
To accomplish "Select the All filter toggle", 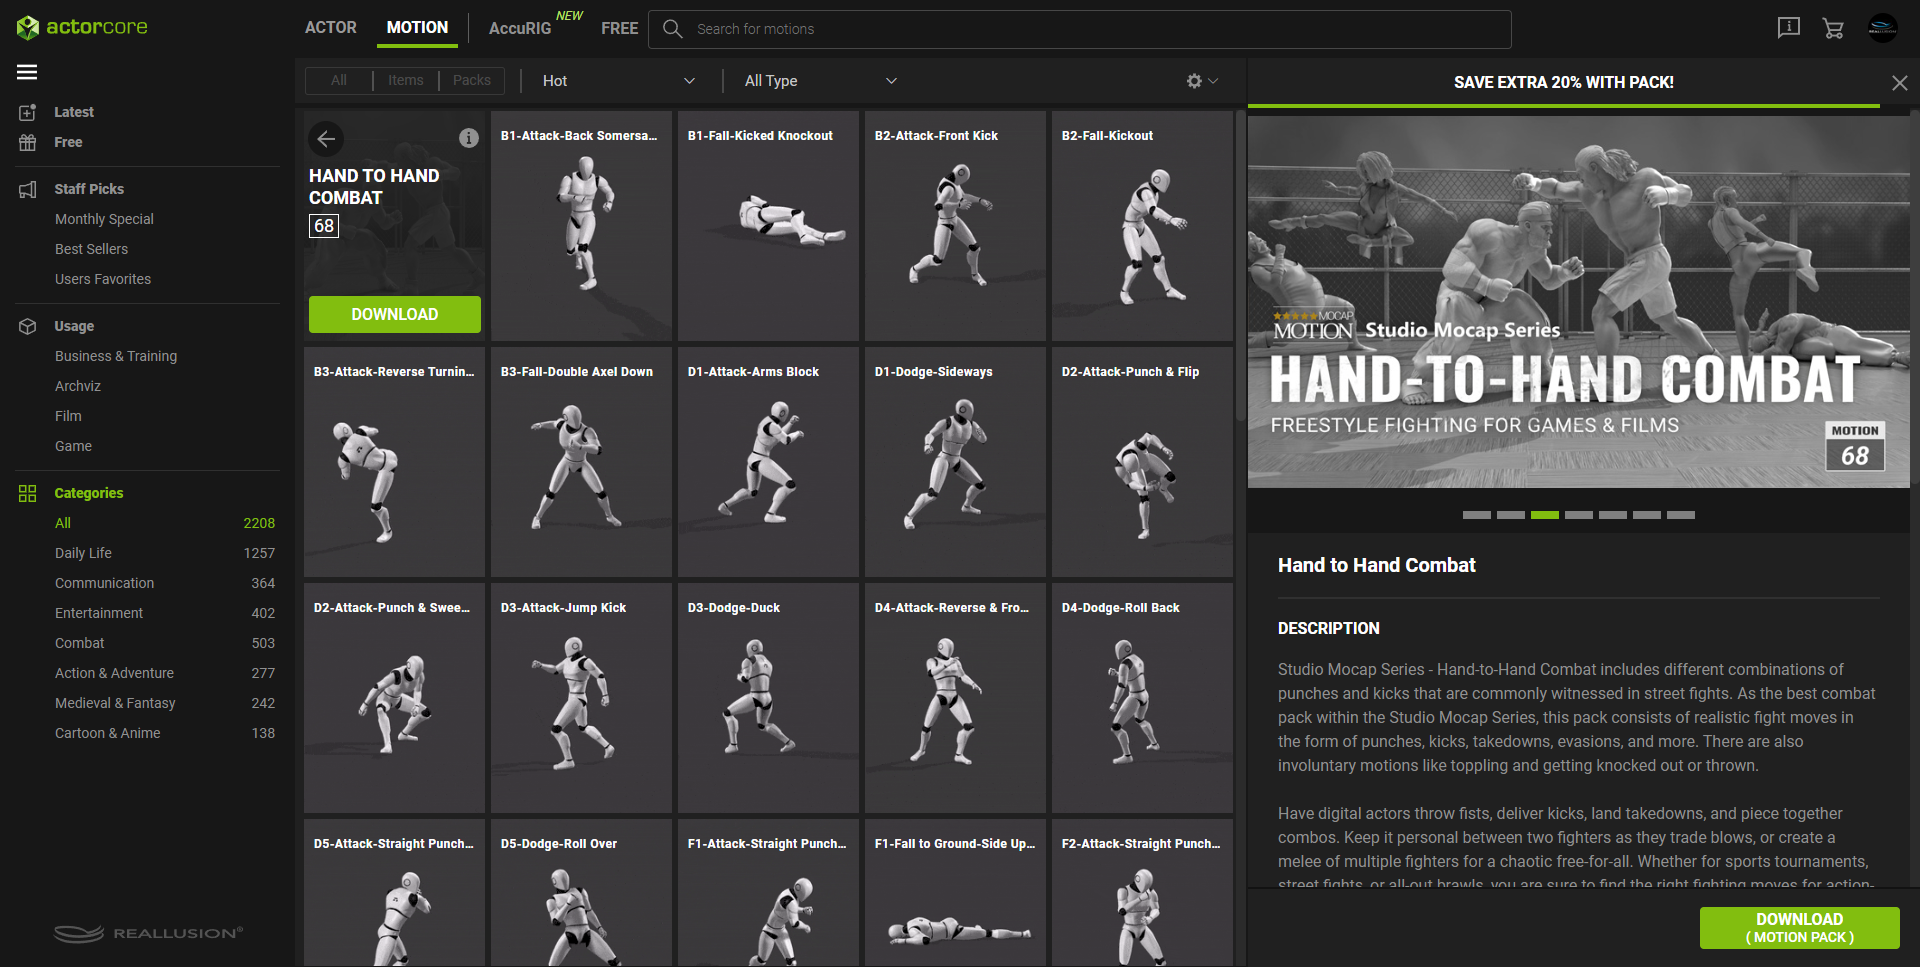I will click(339, 81).
